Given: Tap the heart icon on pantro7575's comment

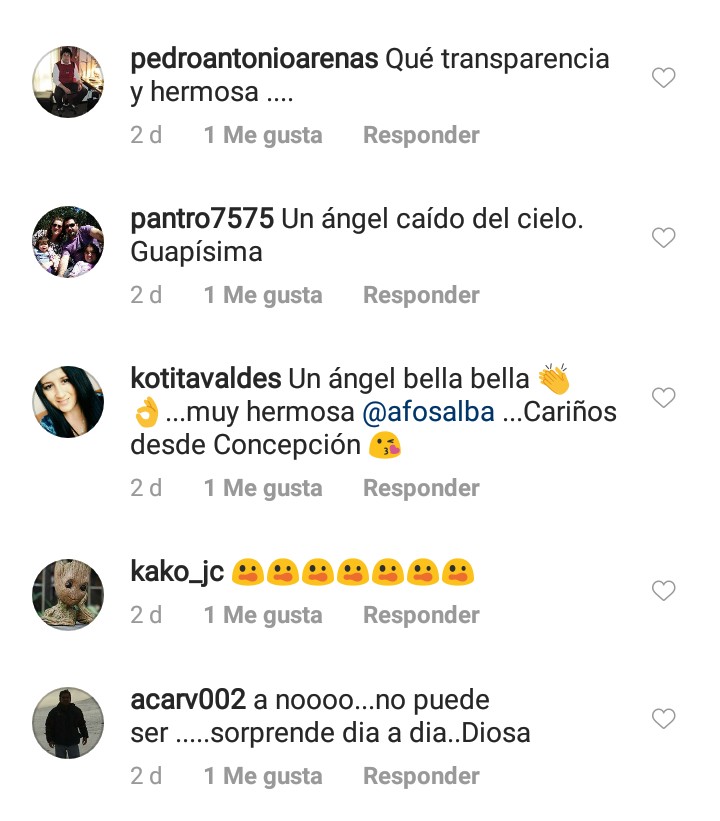Looking at the screenshot, I should [x=663, y=238].
